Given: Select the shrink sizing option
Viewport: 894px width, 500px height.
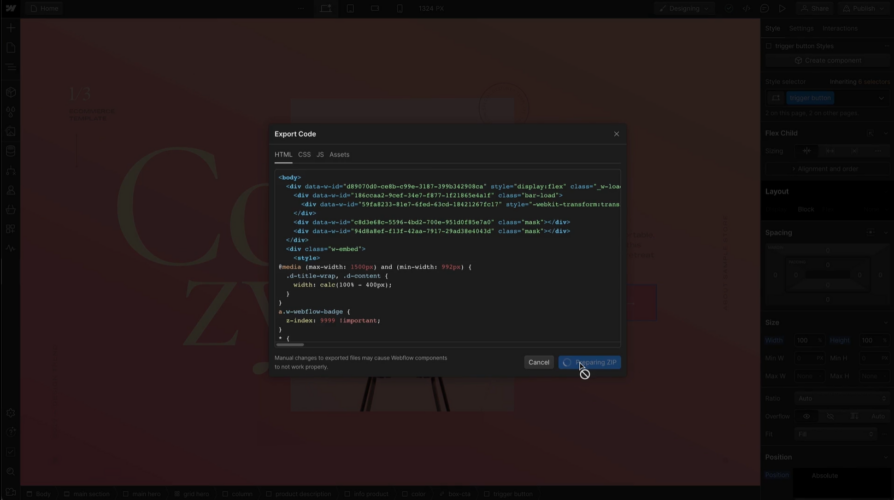Looking at the screenshot, I should pyautogui.click(x=806, y=151).
